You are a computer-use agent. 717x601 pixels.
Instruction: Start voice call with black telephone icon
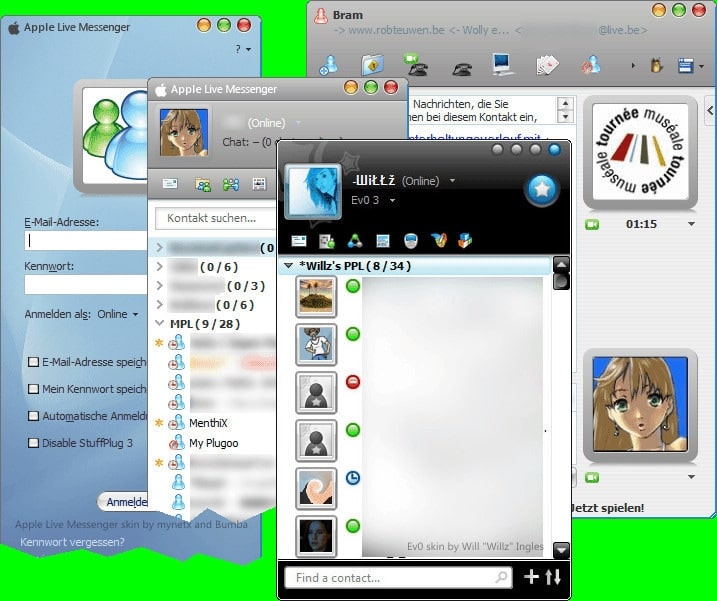point(462,69)
